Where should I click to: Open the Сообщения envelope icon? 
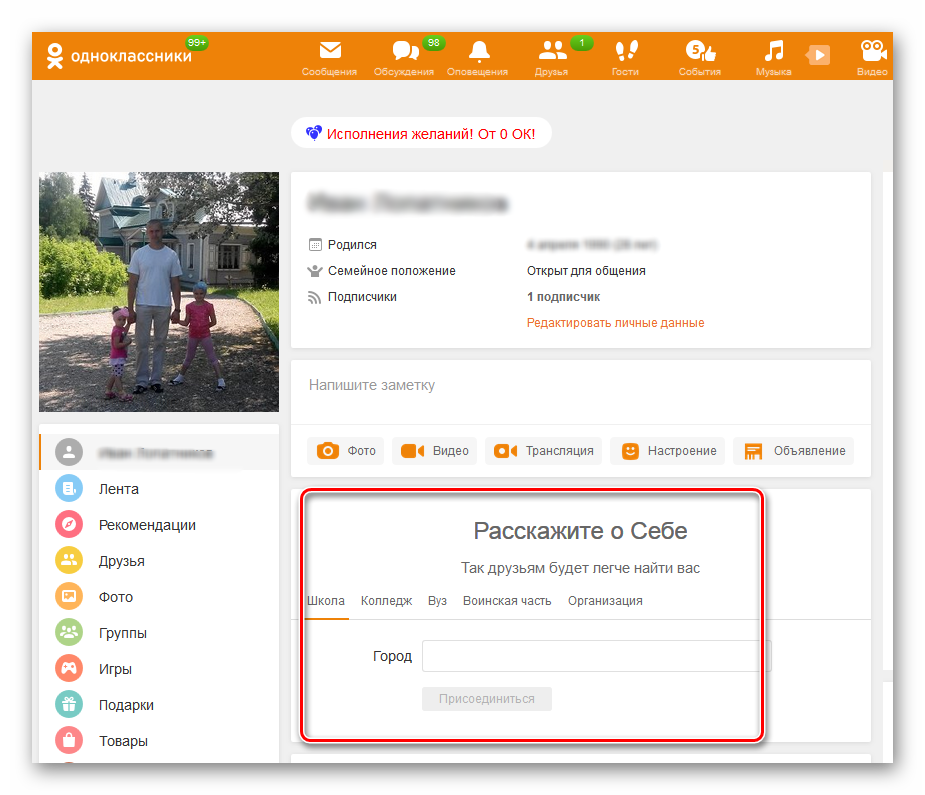tap(330, 52)
